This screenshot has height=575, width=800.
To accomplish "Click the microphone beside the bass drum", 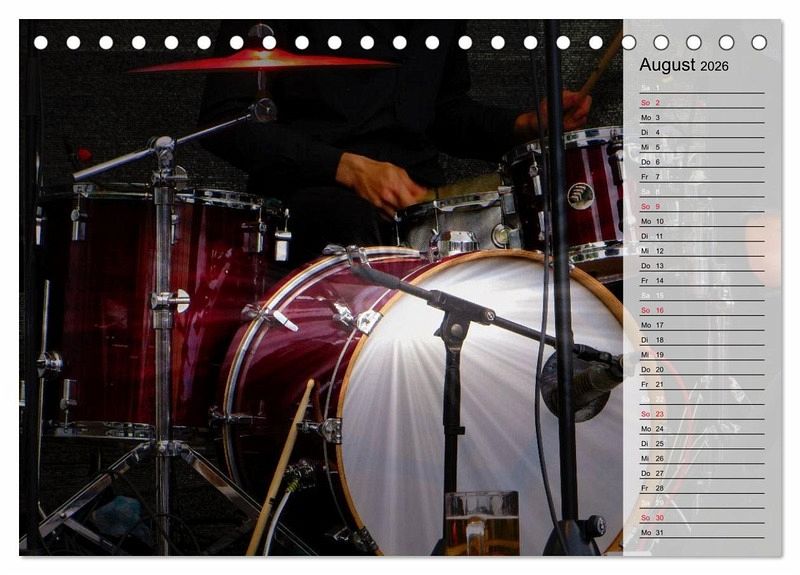I will pos(578,381).
